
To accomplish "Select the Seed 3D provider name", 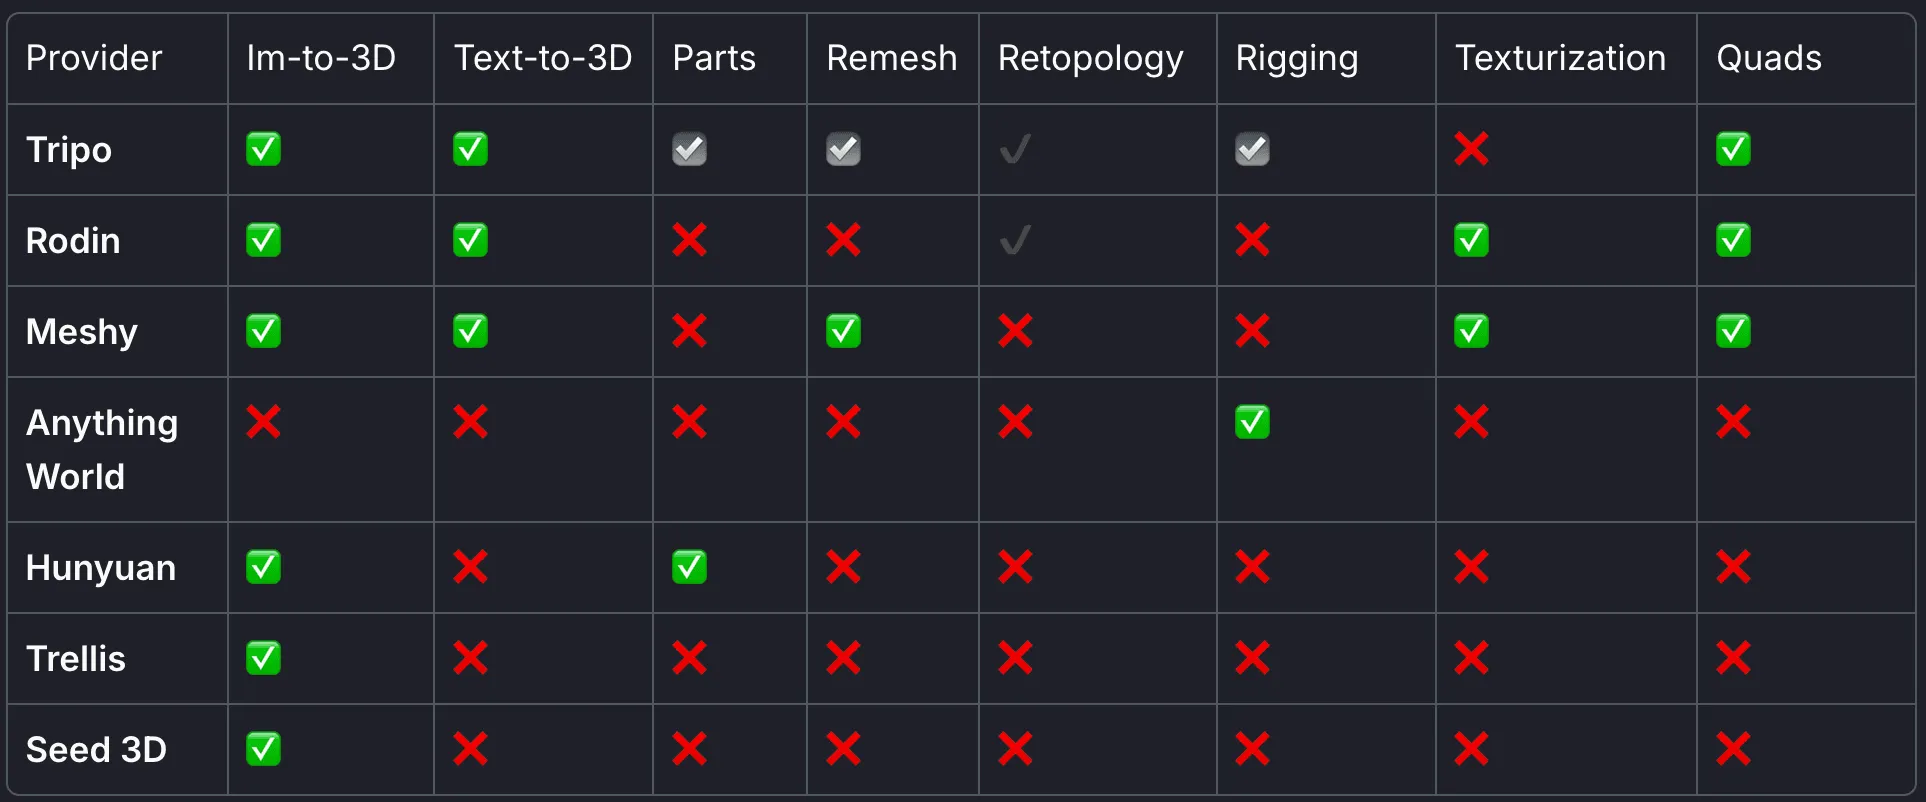I will pos(96,750).
